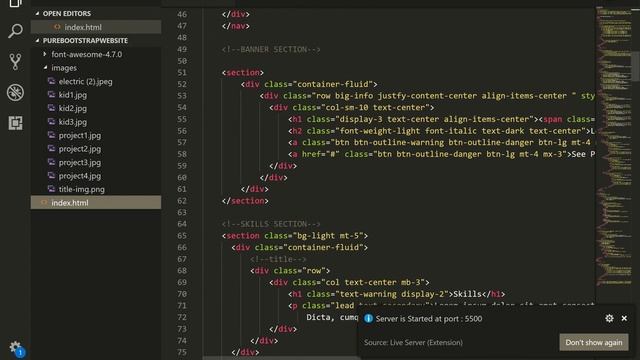Click the Skills heading text on line 70
Image resolution: width=640 pixels, height=360 pixels.
coord(467,294)
